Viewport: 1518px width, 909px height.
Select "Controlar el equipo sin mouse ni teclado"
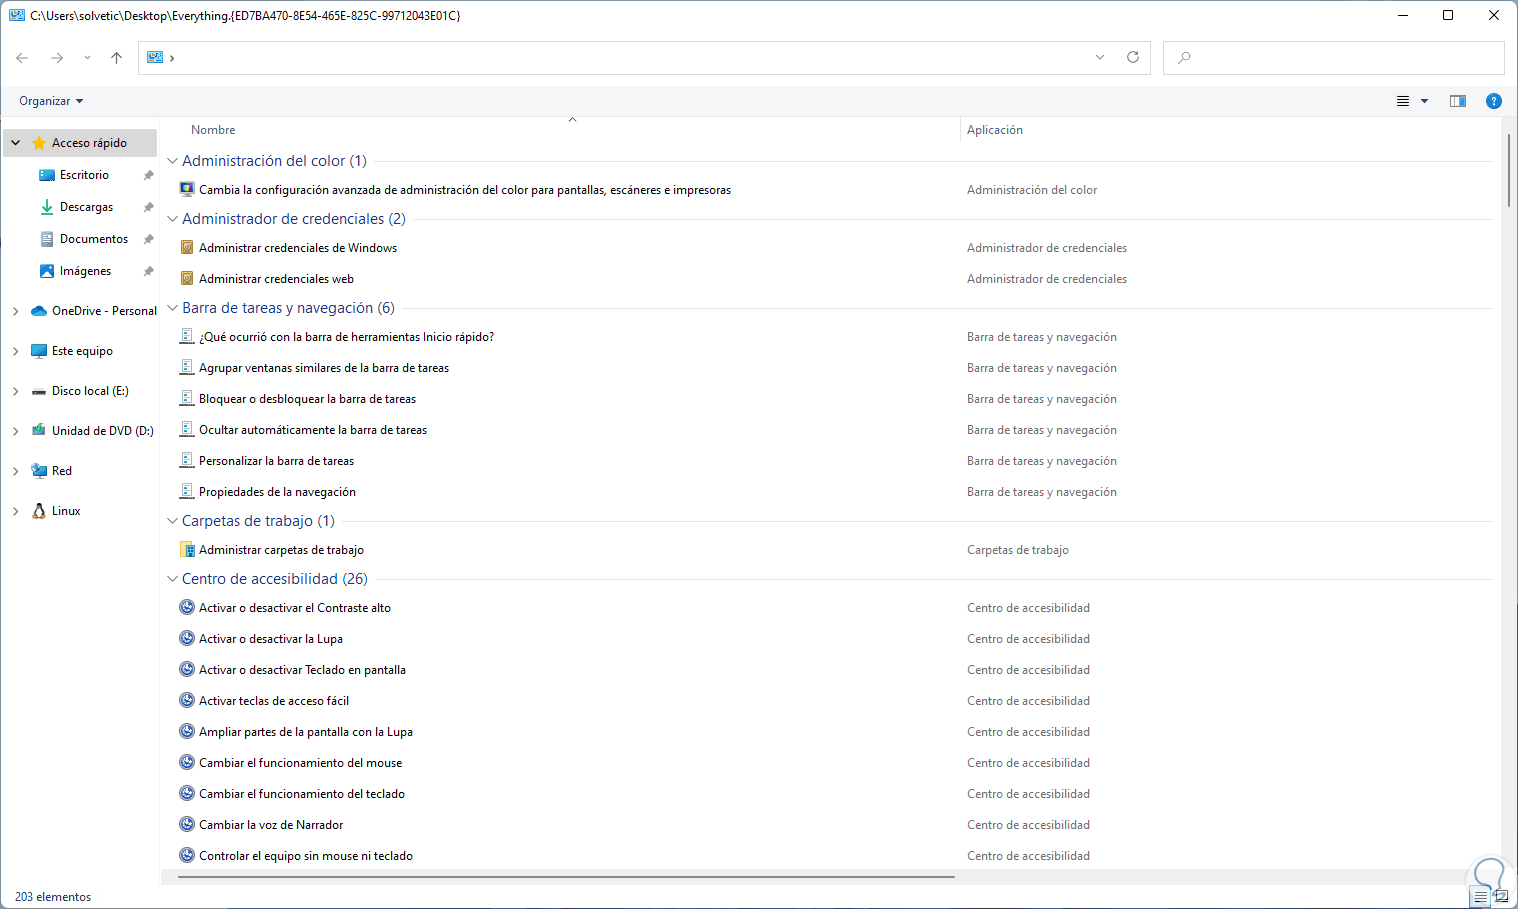coord(306,856)
